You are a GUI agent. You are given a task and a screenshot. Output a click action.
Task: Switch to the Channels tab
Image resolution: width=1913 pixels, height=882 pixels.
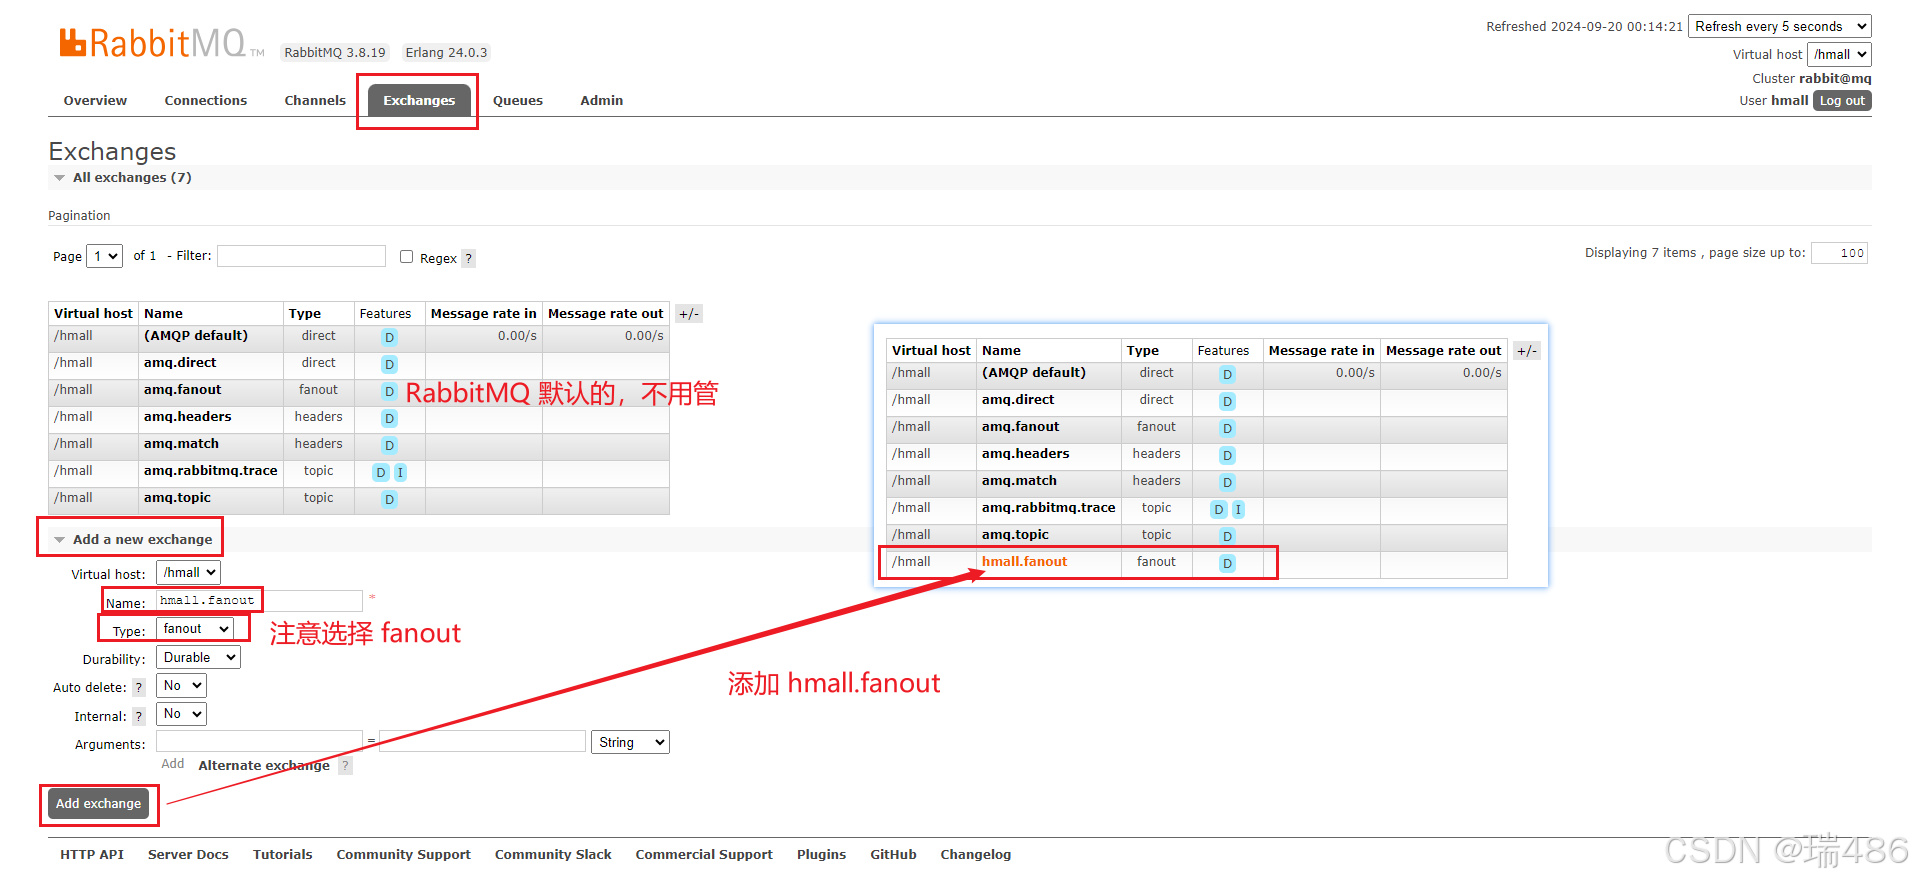[x=315, y=101]
